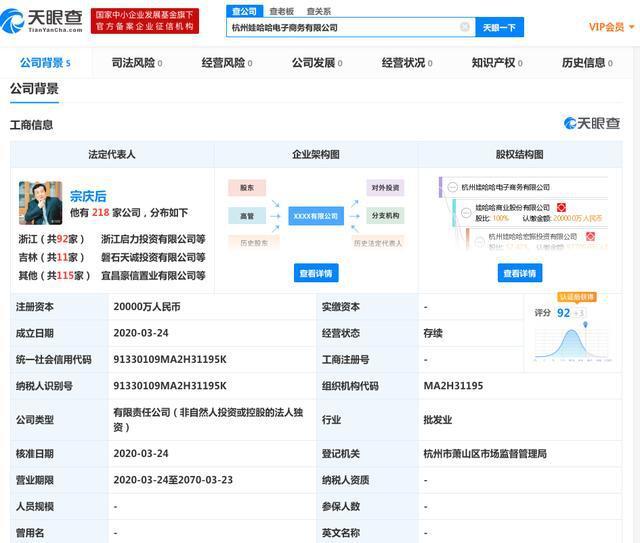Click the legal representative photo thumbnail
The image size is (640, 543).
[40, 203]
